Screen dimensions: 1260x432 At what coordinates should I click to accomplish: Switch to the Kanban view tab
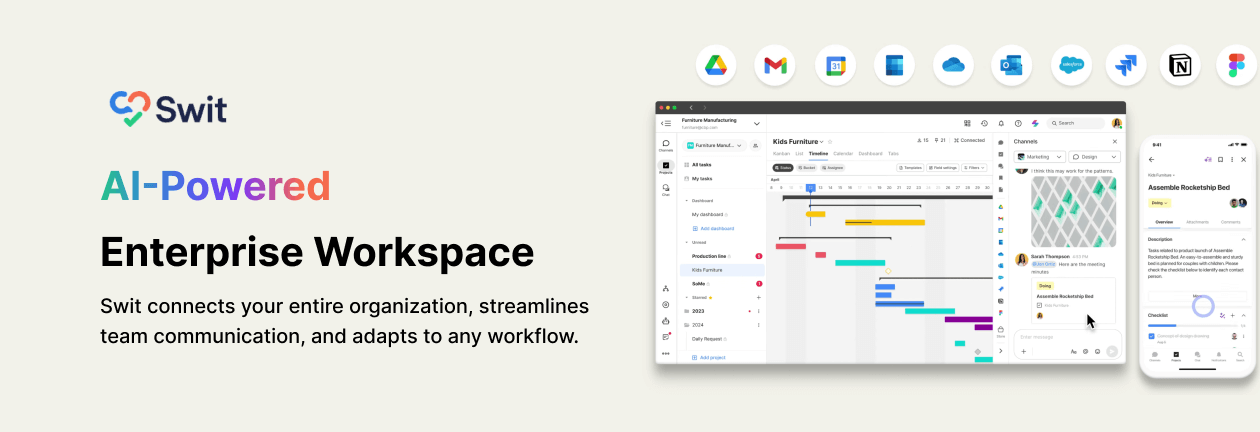coord(781,154)
